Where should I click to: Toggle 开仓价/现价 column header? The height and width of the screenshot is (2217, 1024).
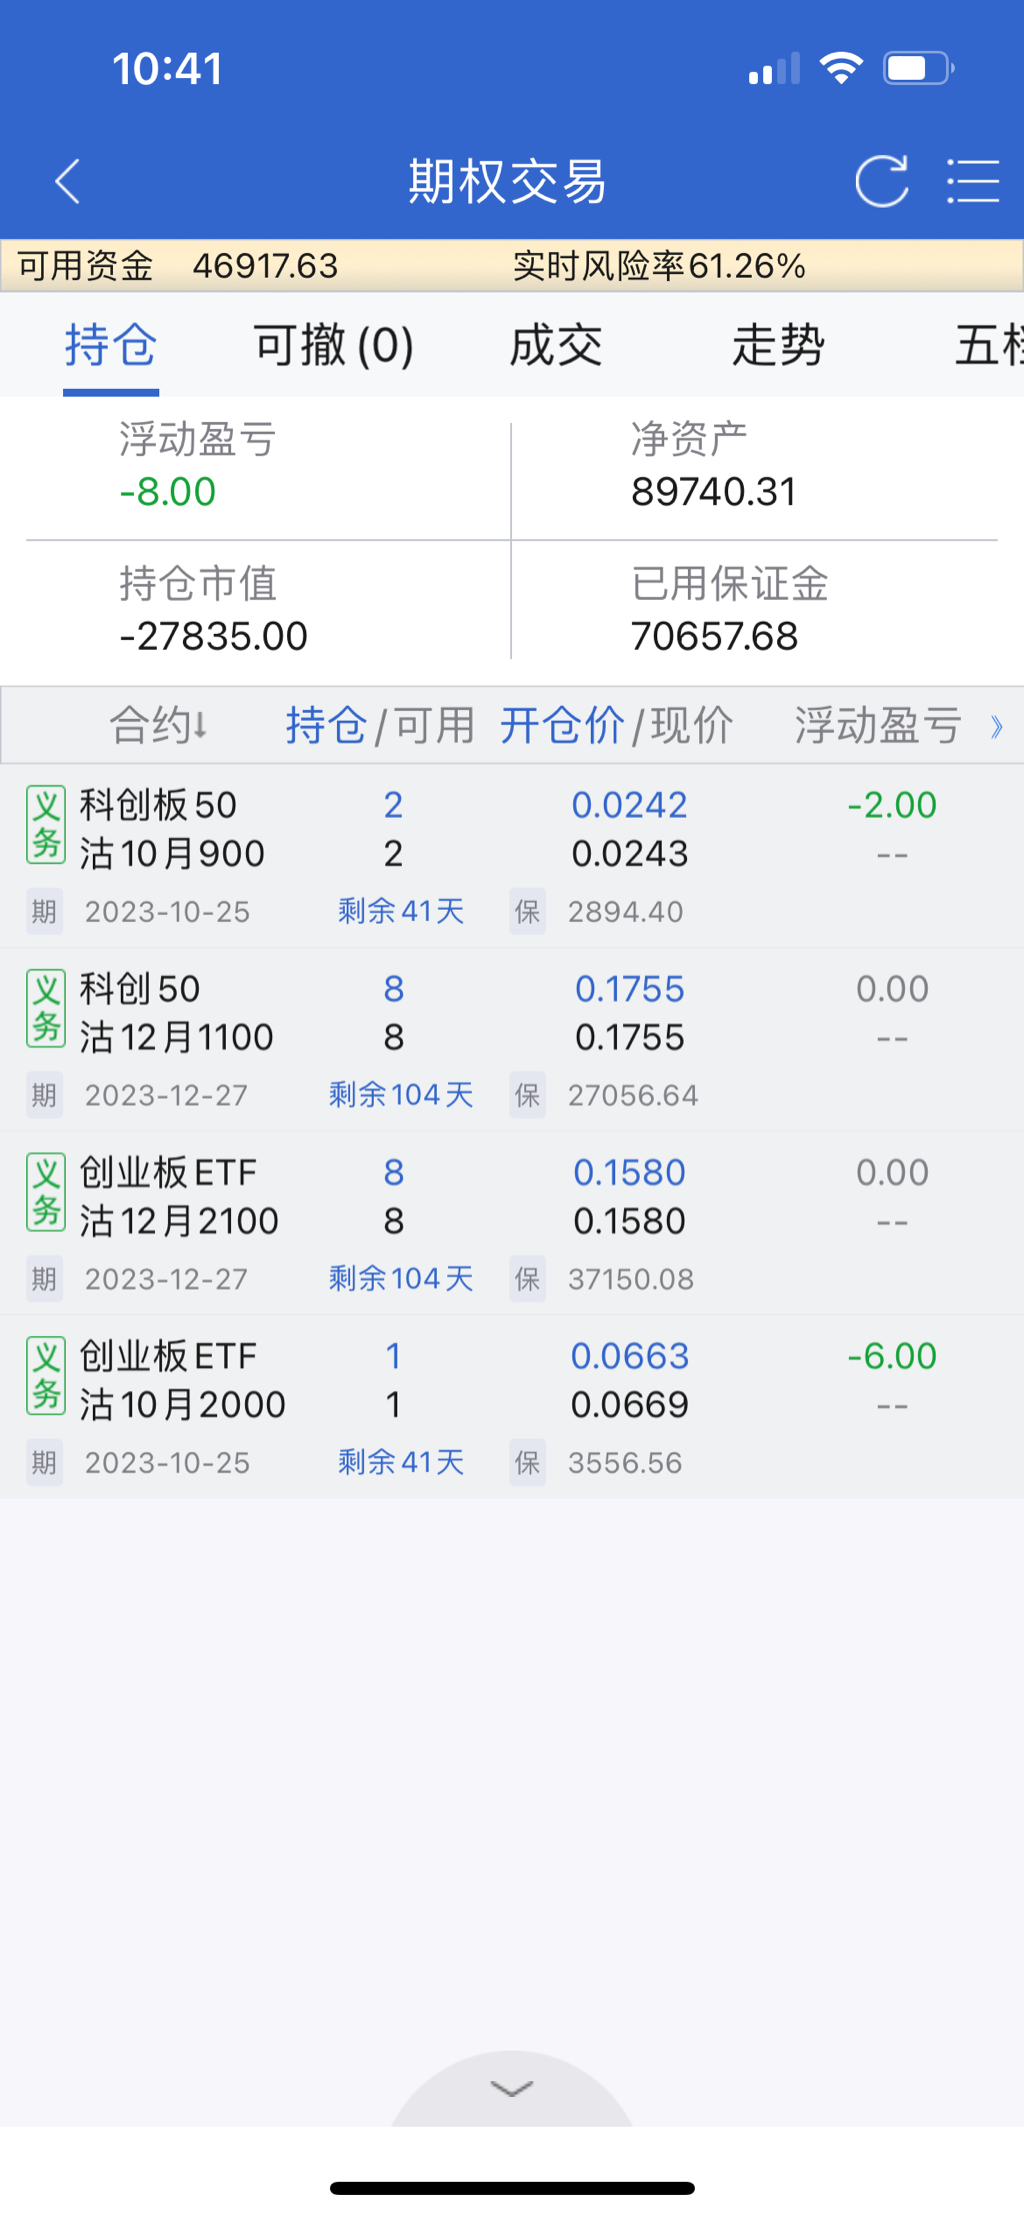(x=616, y=725)
